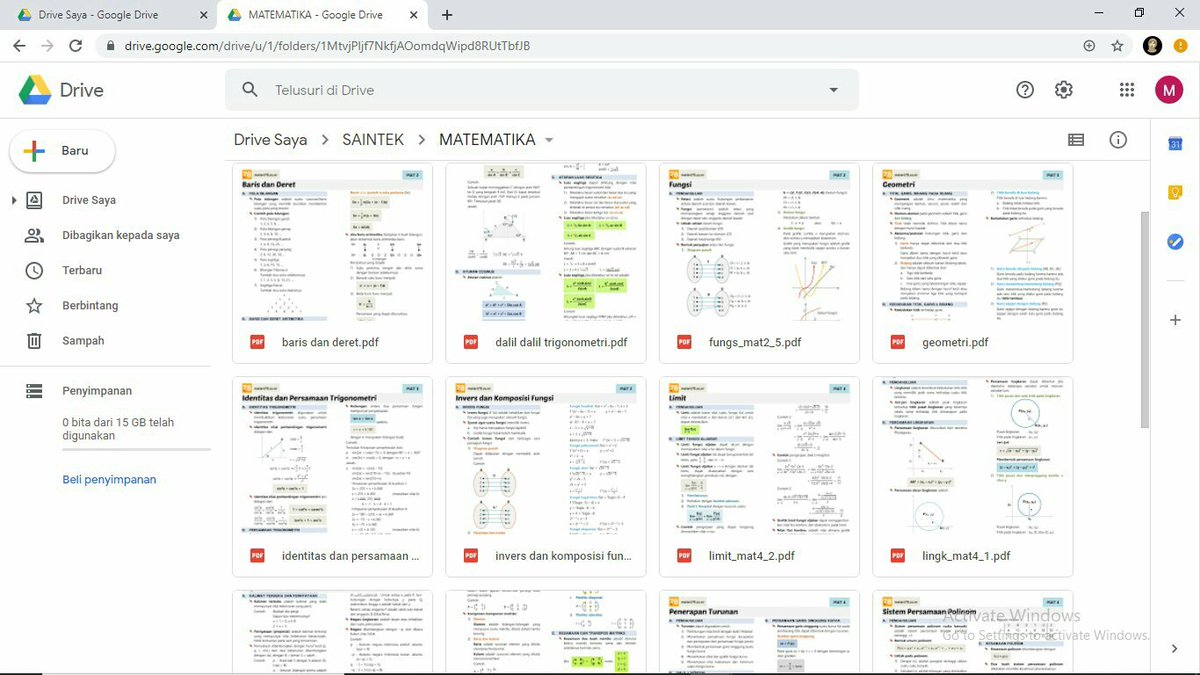This screenshot has height=675, width=1200.
Task: Open Drive search options dropdown arrow
Action: [x=834, y=90]
